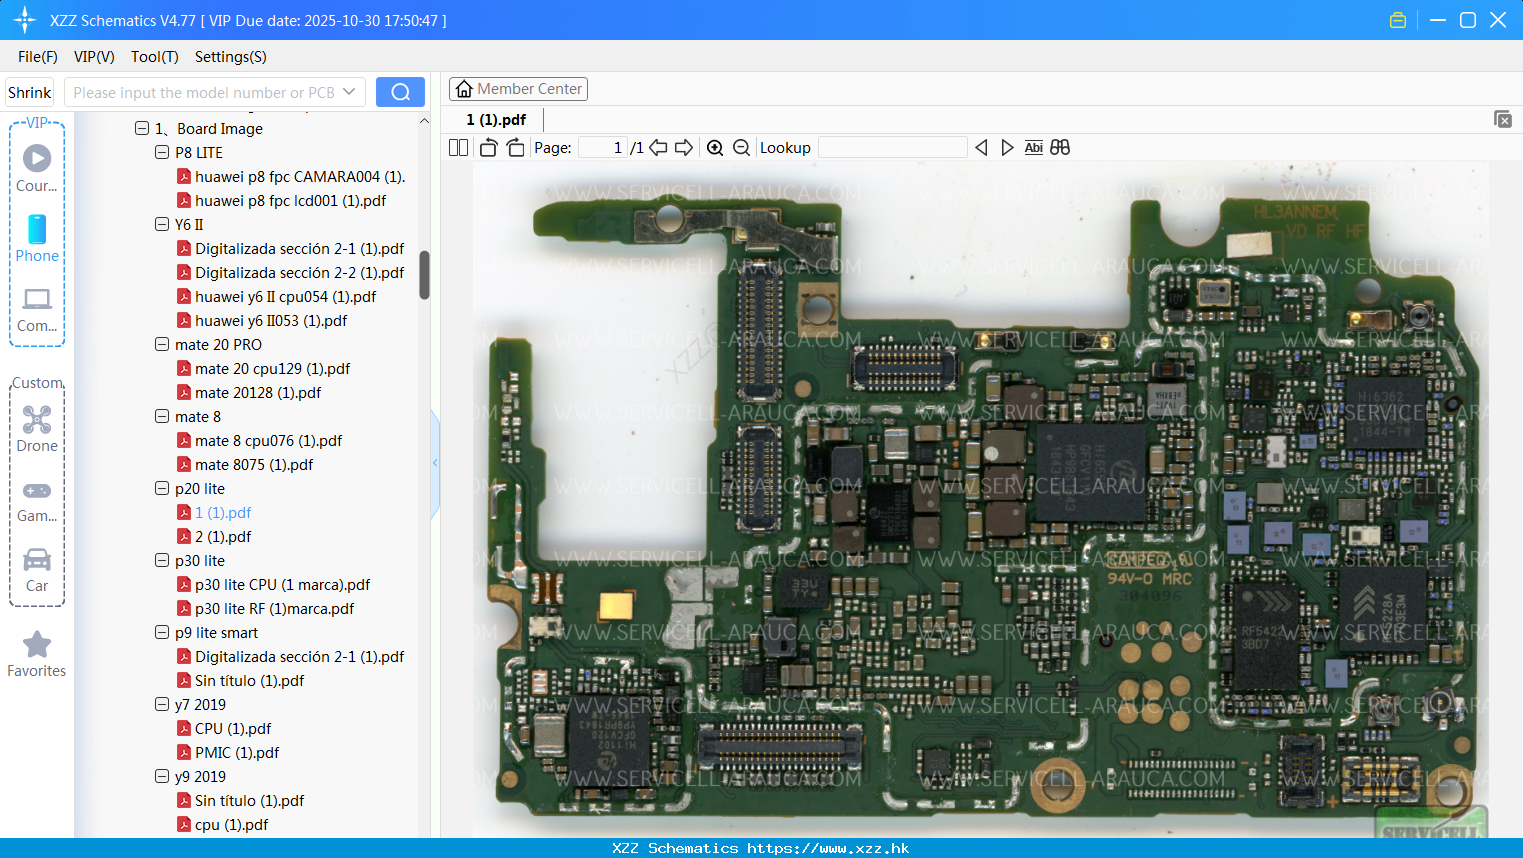Click XZZ app logo in title bar
The width and height of the screenshot is (1523, 858).
tap(25, 20)
